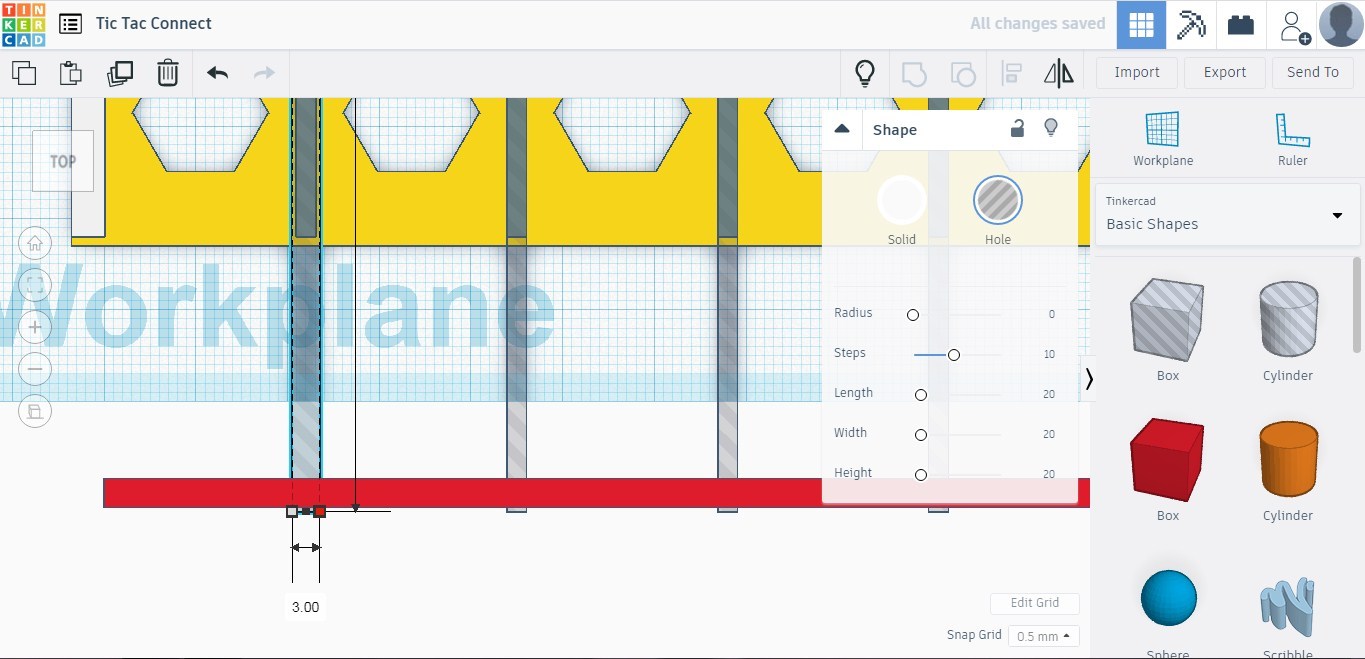Set shape to Solid

[x=901, y=200]
